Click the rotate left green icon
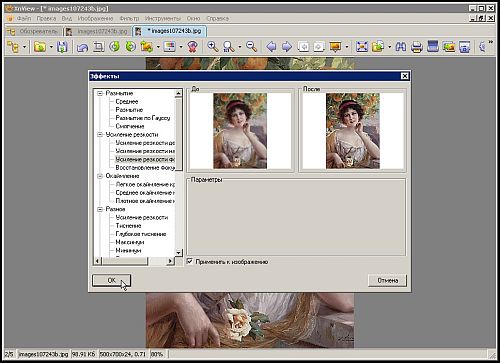 [x=114, y=47]
